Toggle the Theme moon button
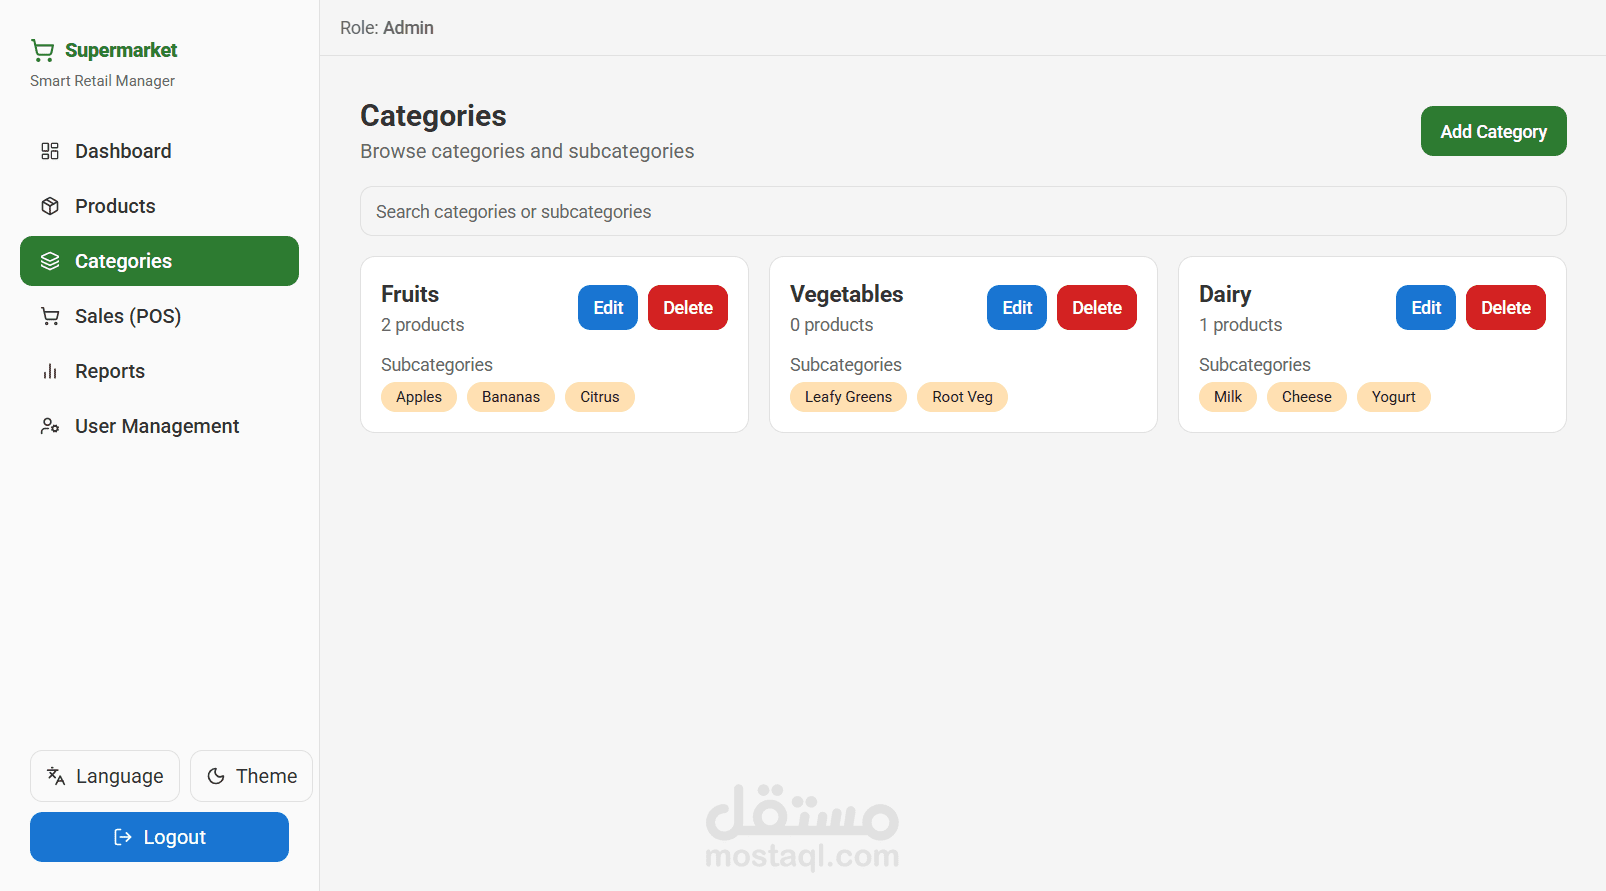Screen dimensions: 1606x891 [x=251, y=776]
